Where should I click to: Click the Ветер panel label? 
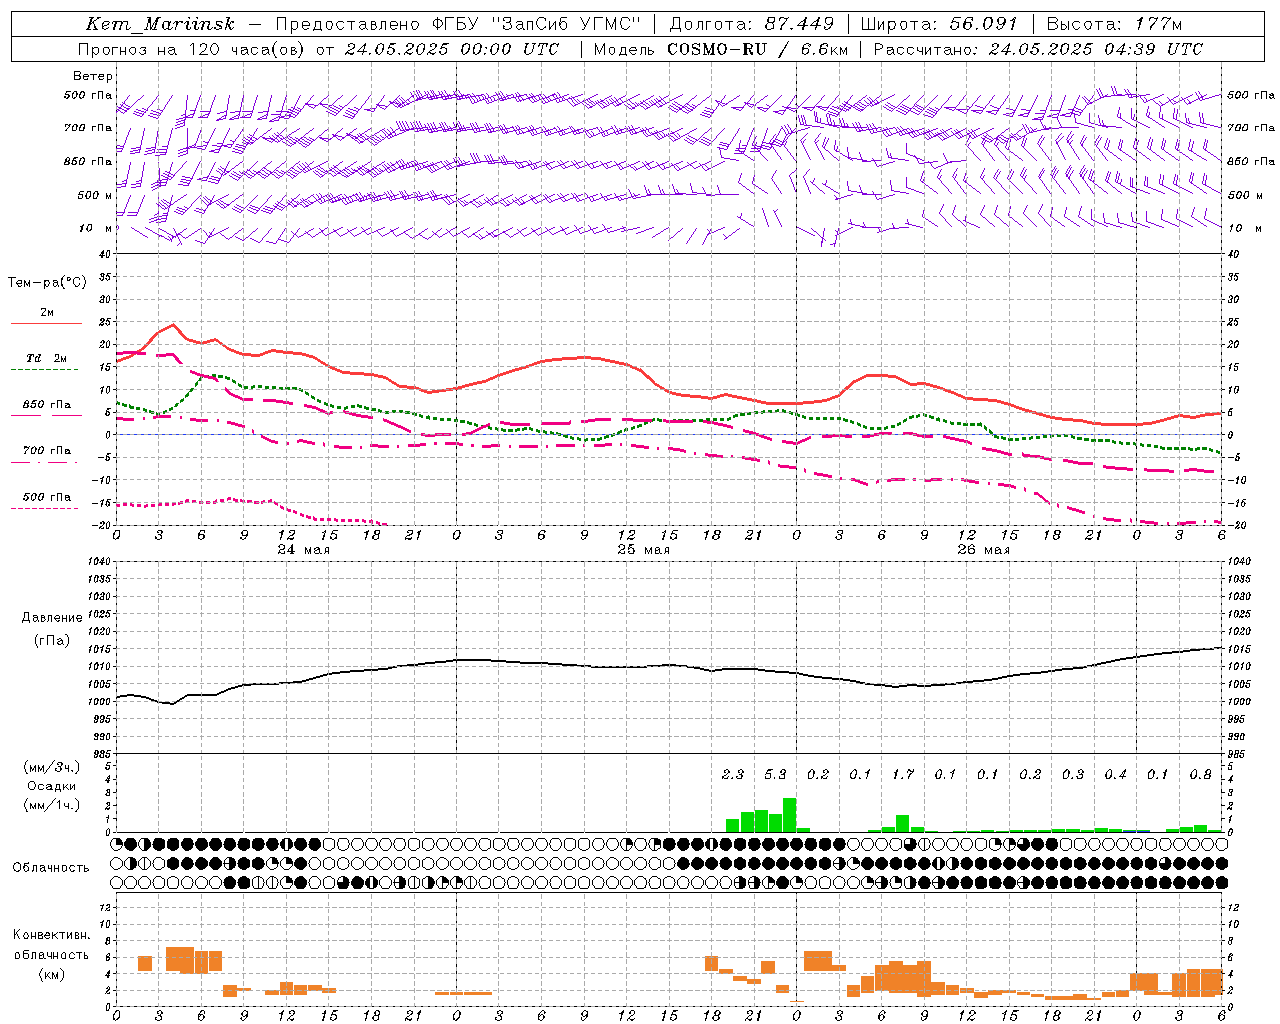tap(93, 76)
